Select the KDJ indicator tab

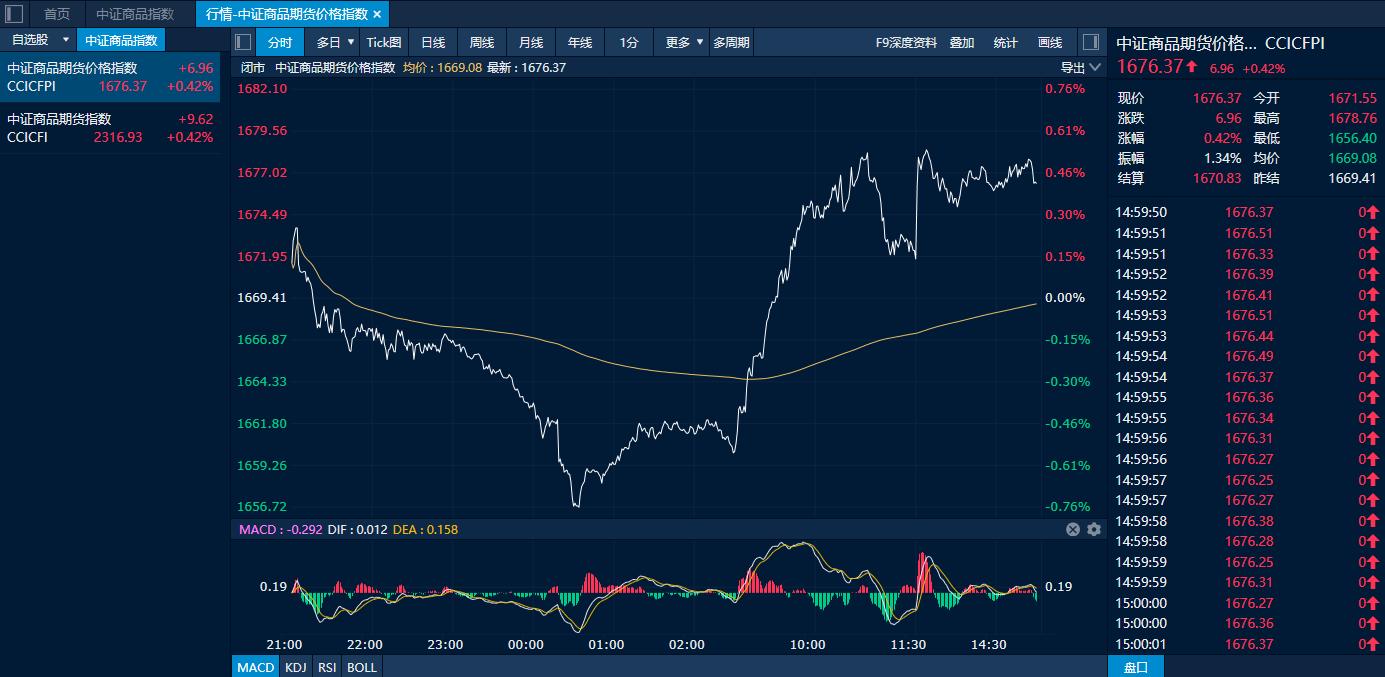tap(295, 667)
